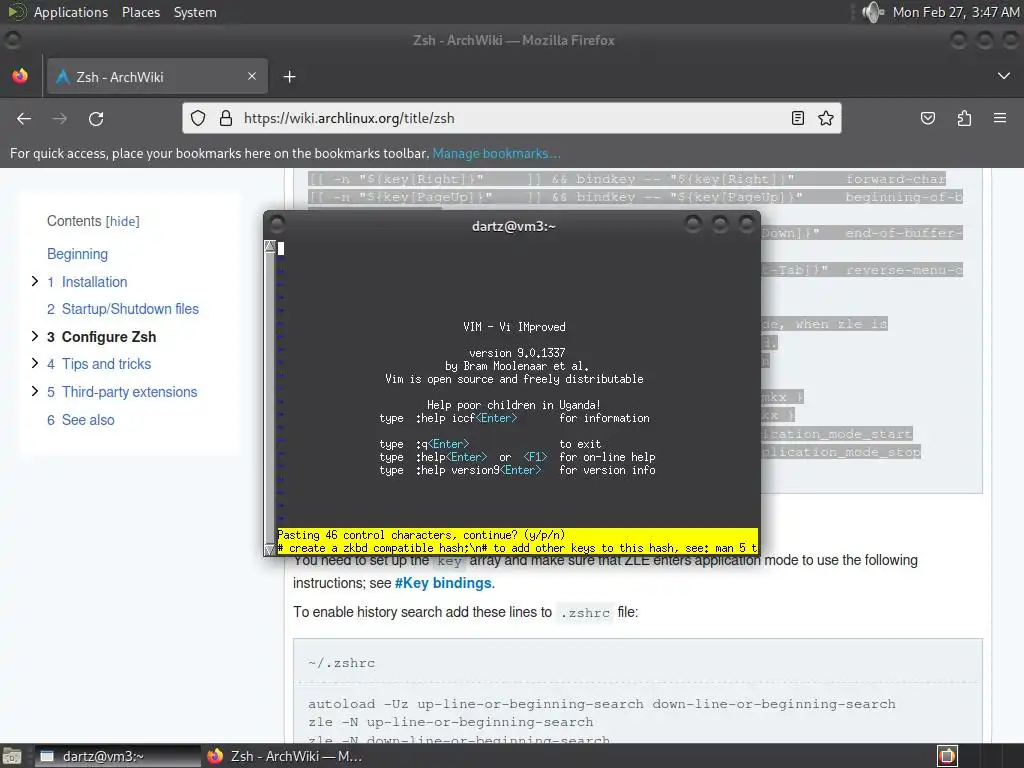Viewport: 1024px width, 768px height.
Task: Open the System menu
Action: coord(195,12)
